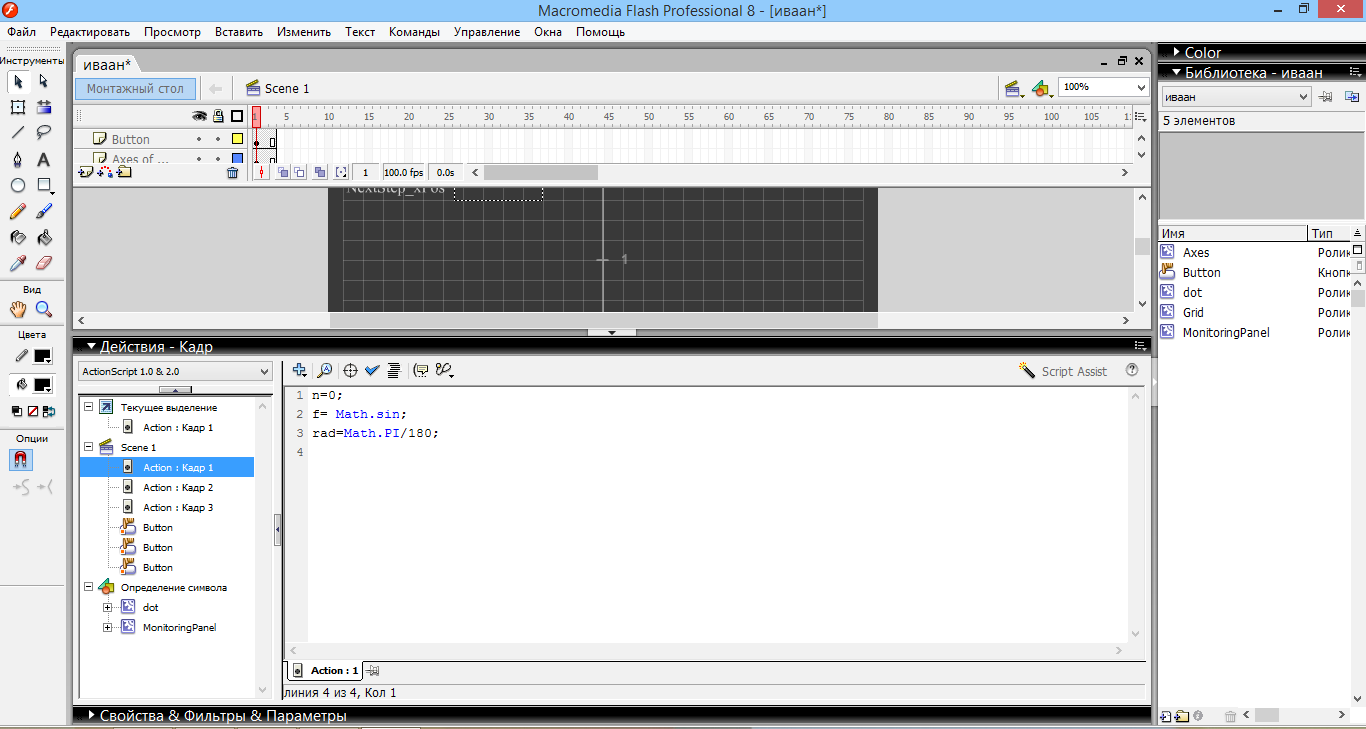The width and height of the screenshot is (1366, 729).
Task: Delete the selected timeline layer
Action: 233,172
